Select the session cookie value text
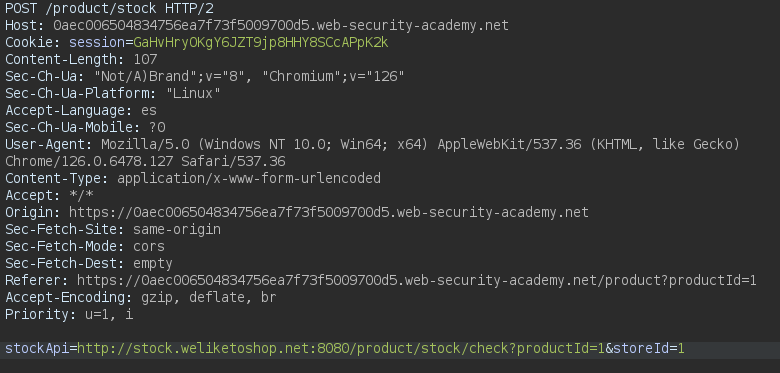This screenshot has width=780, height=373. click(x=261, y=42)
